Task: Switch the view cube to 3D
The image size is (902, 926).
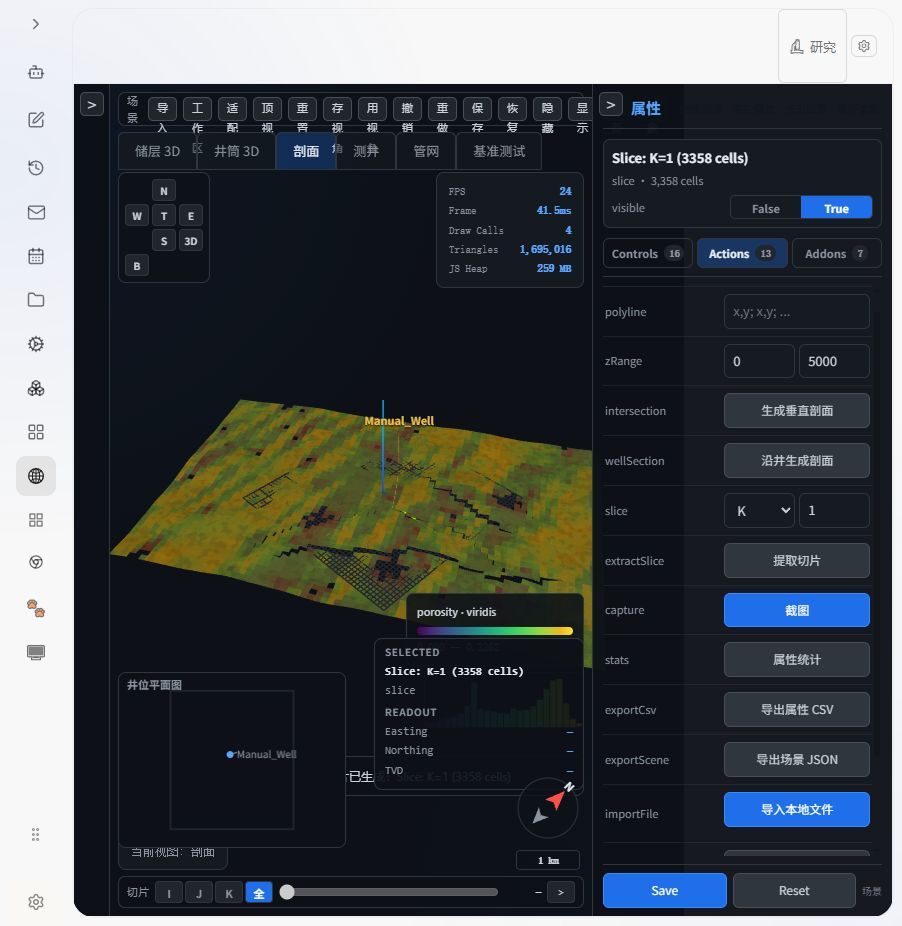Action: [x=191, y=241]
